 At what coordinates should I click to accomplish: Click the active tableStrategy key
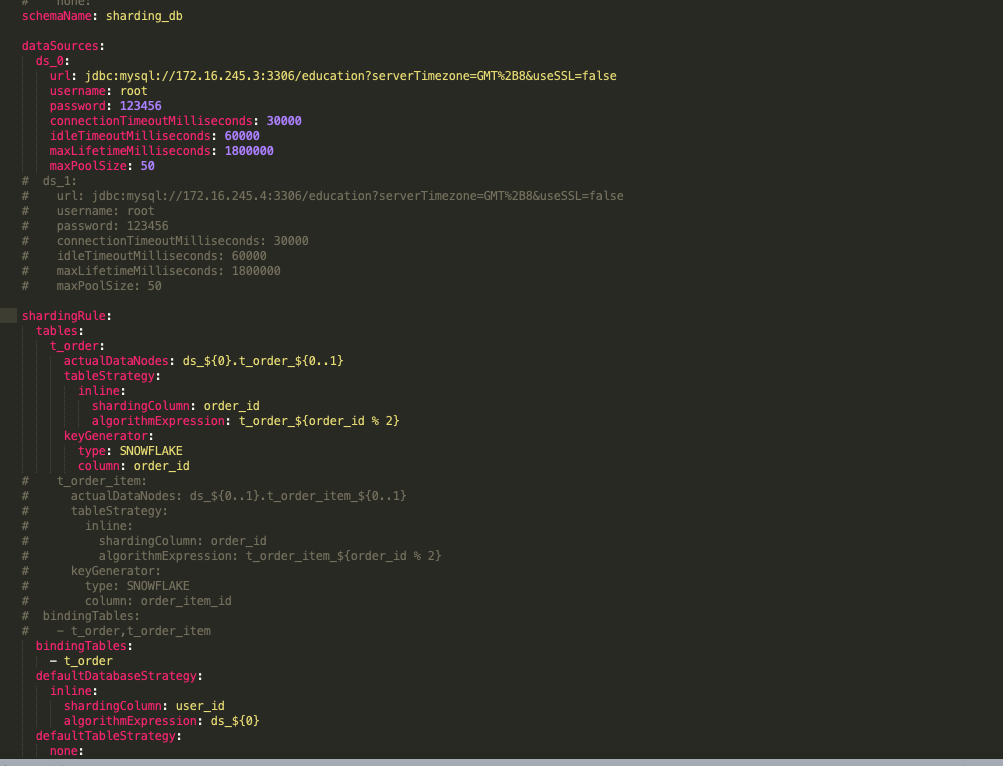pyautogui.click(x=109, y=376)
